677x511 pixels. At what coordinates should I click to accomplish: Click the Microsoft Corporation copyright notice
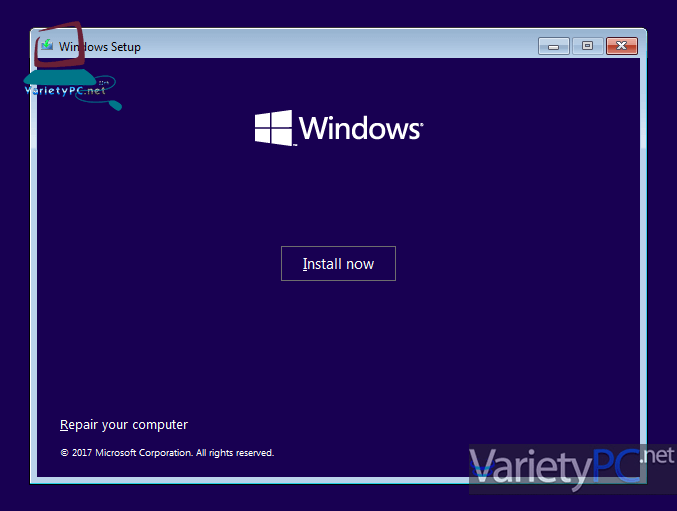(167, 453)
